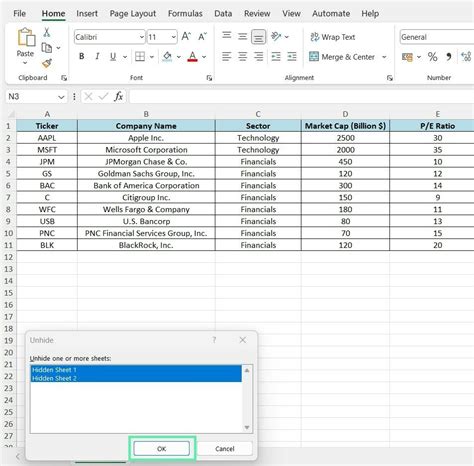Switch to the View tab
This screenshot has height=466, width=474.
(x=291, y=14)
